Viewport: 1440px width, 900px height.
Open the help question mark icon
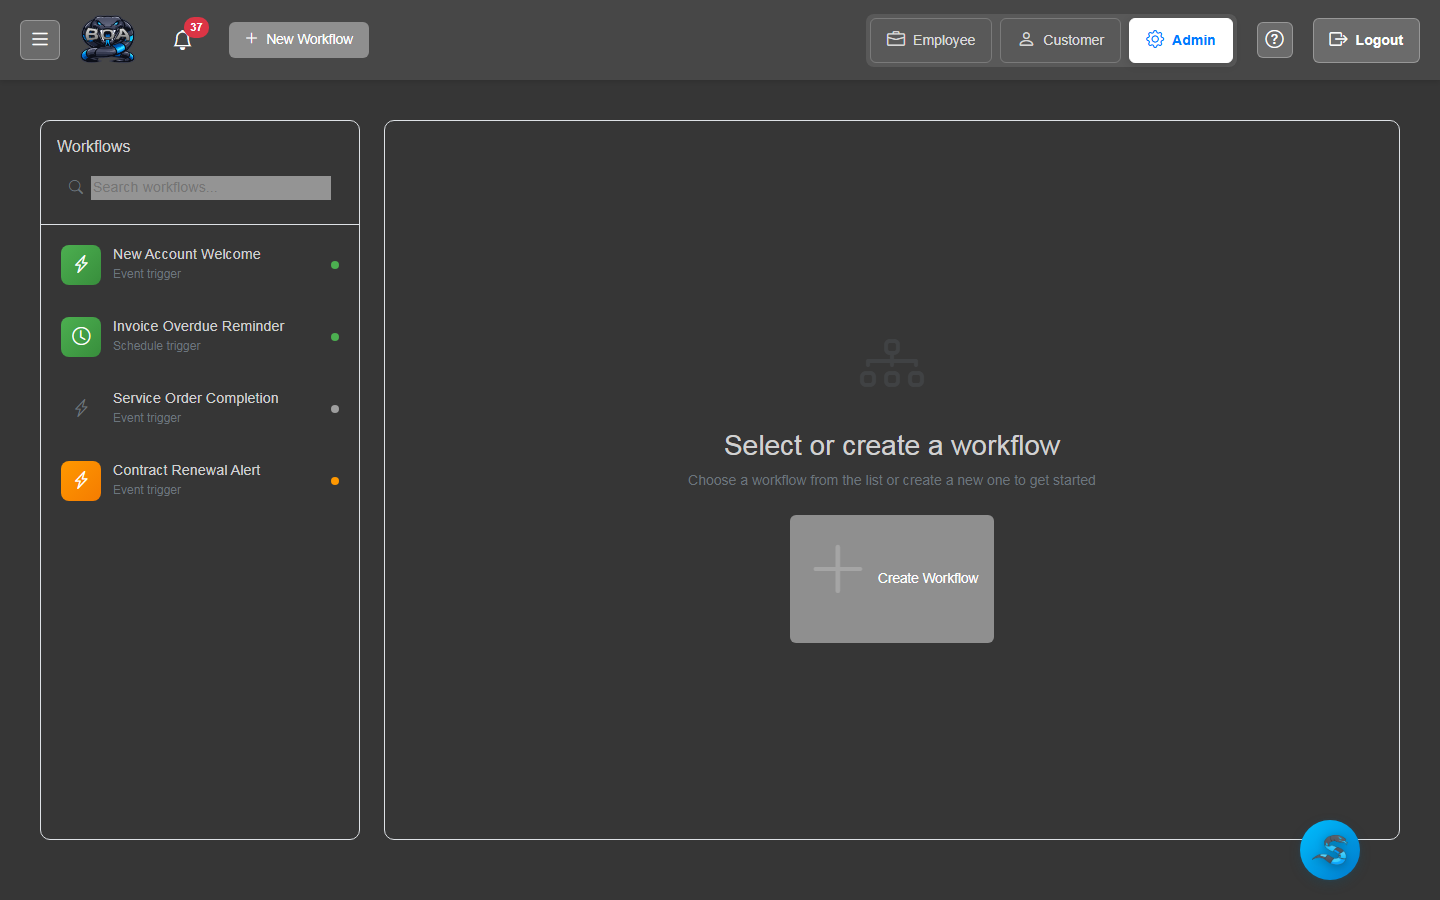[x=1274, y=40]
